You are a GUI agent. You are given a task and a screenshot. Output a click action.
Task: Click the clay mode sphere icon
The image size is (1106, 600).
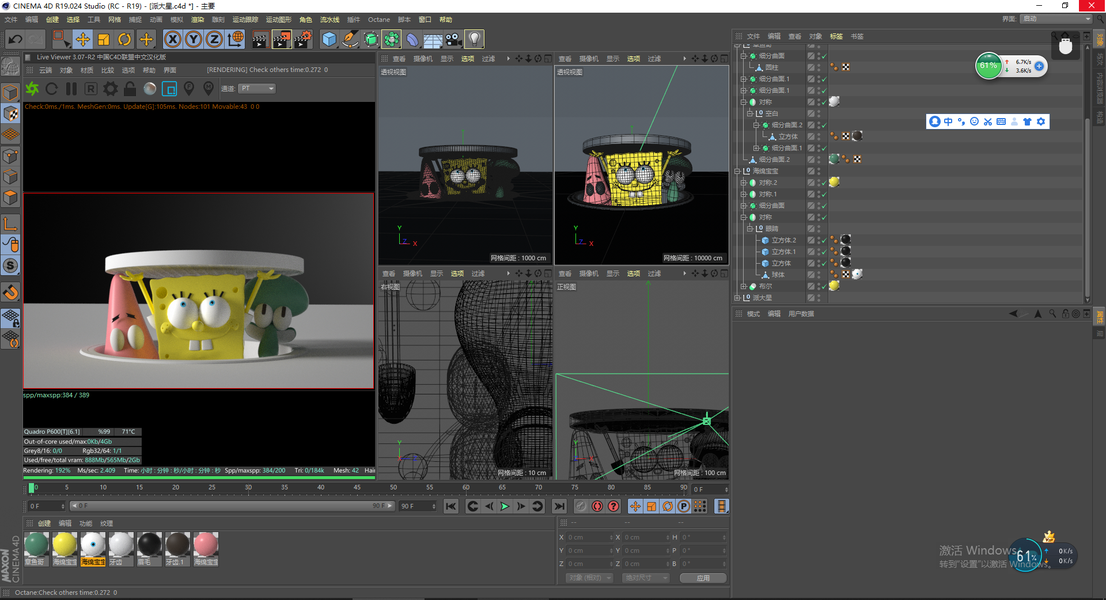pyautogui.click(x=150, y=89)
